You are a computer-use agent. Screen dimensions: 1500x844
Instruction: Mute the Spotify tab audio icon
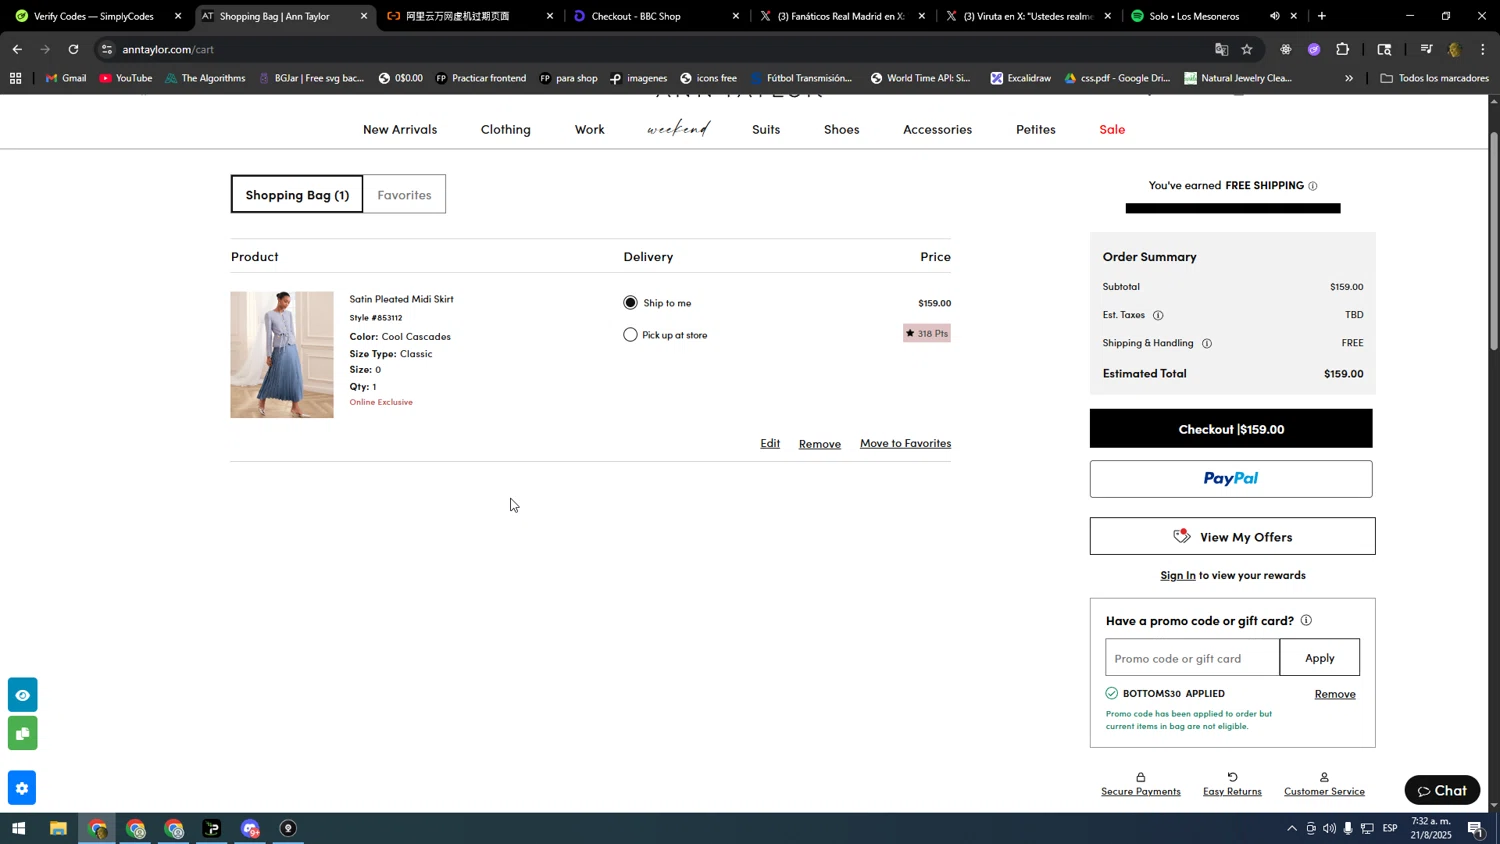point(1274,16)
